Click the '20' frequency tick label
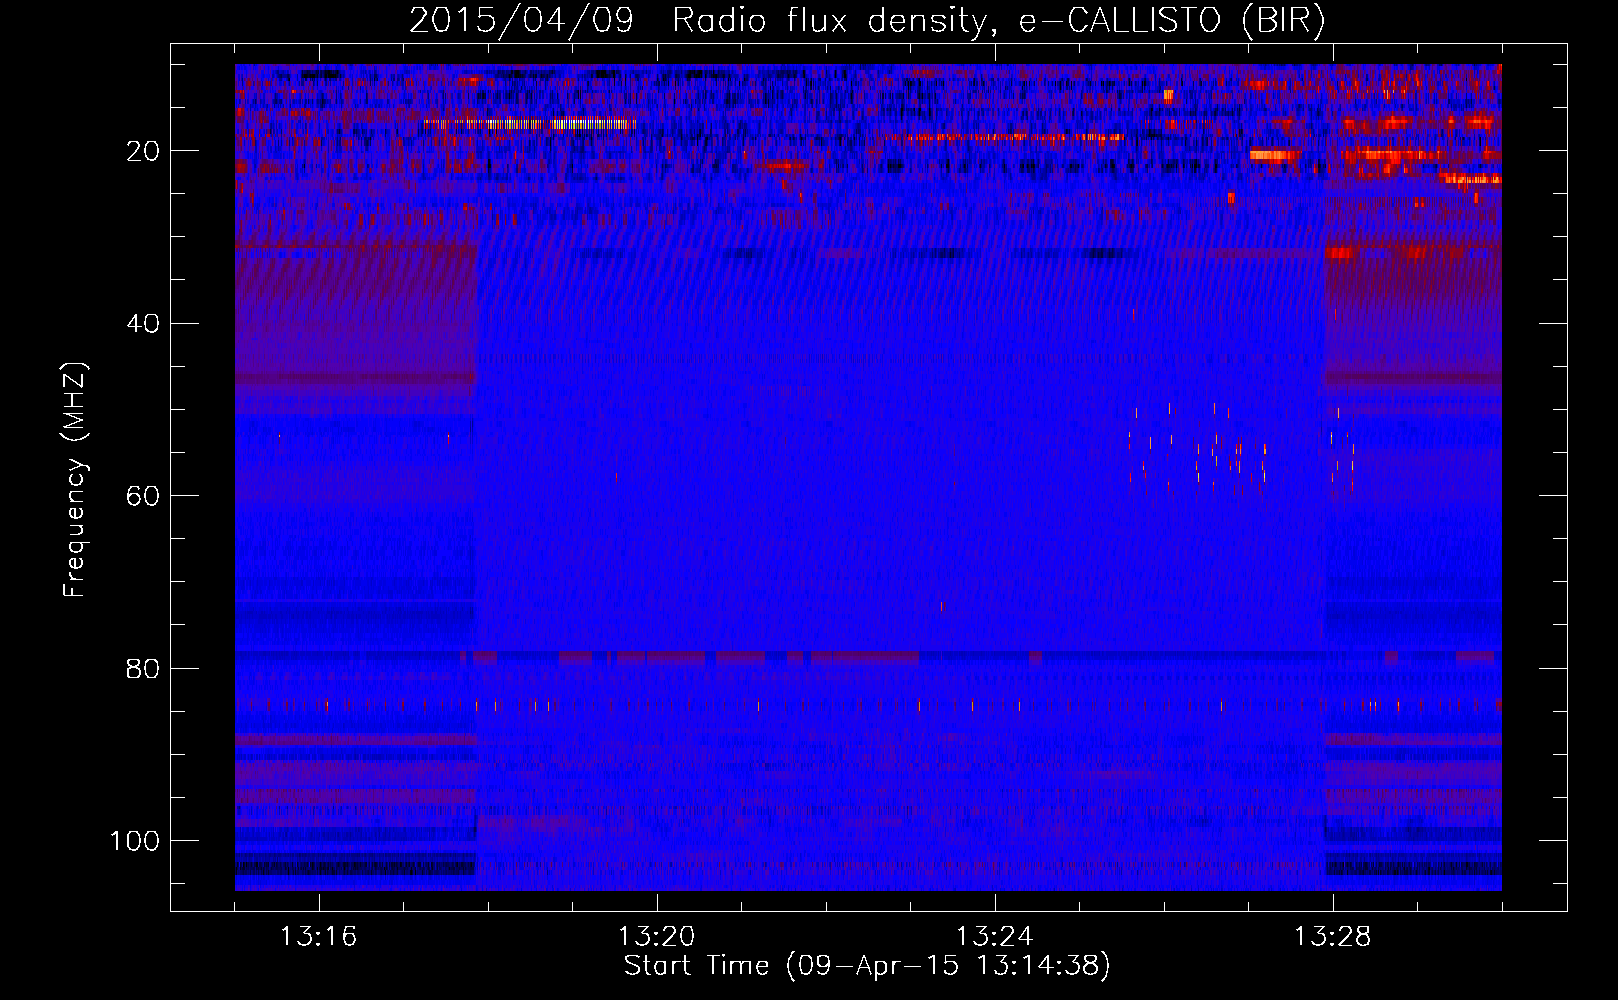1618x1000 pixels. point(144,151)
